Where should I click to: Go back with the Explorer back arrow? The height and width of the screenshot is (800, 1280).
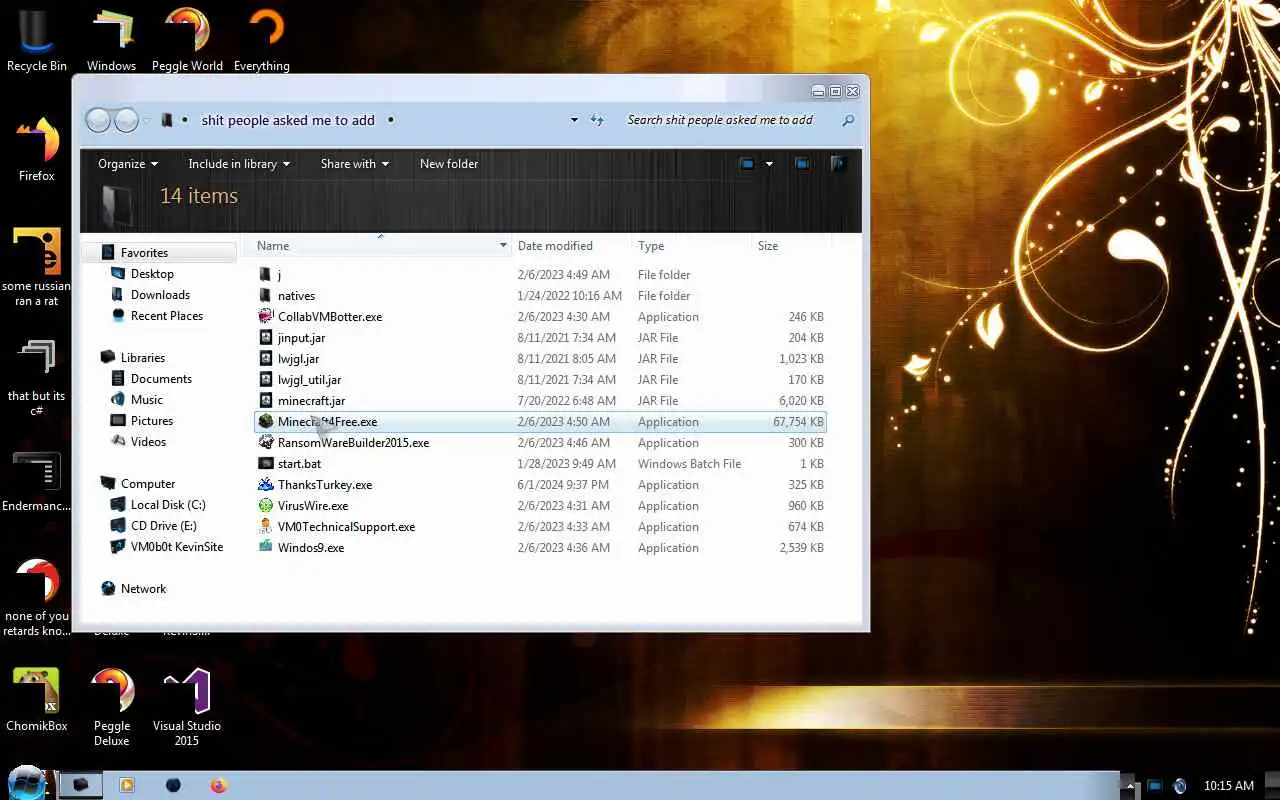tap(97, 120)
